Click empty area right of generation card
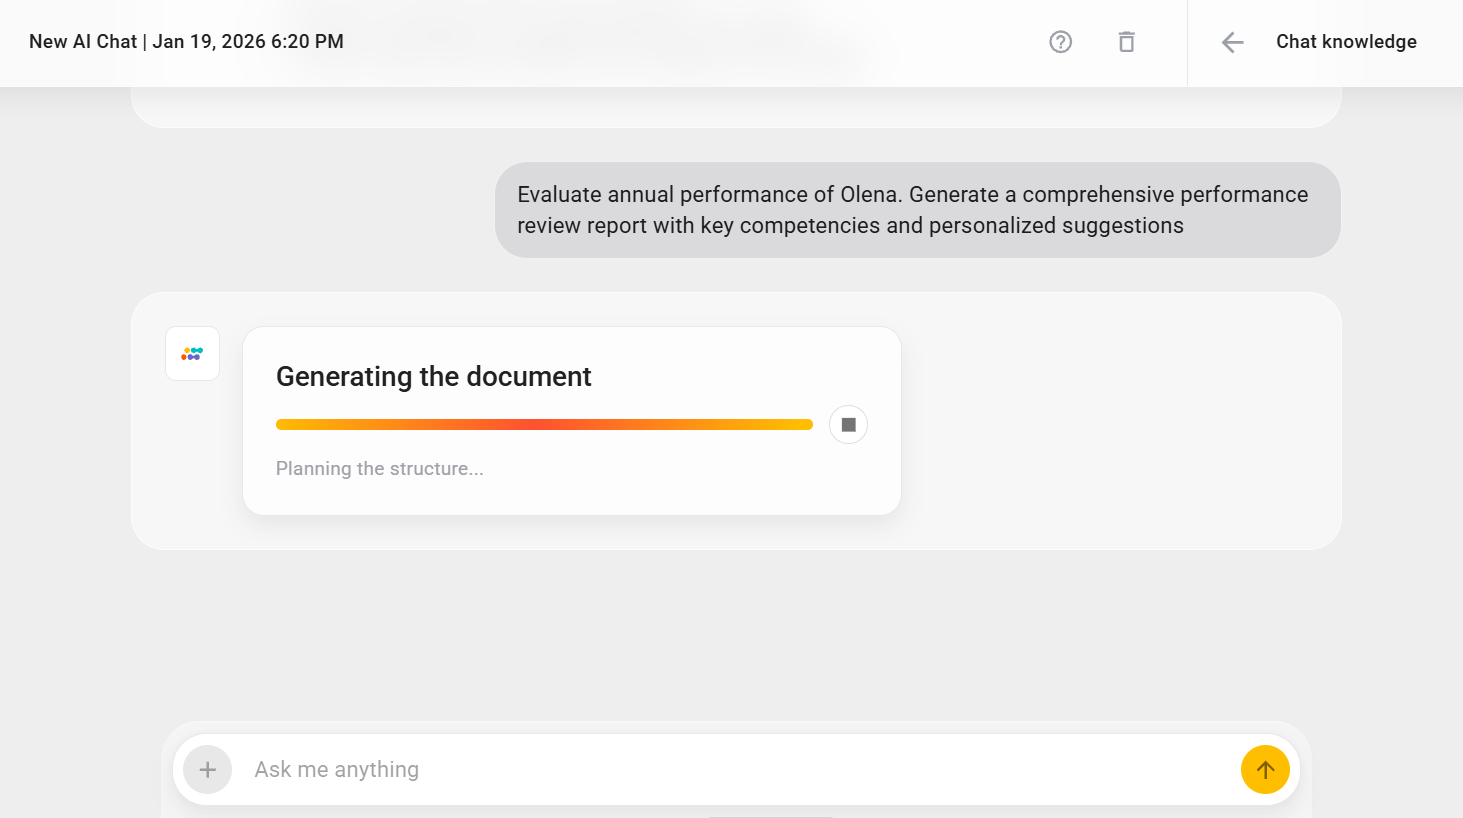Screen dimensions: 1463x818 pyautogui.click(x=1120, y=420)
